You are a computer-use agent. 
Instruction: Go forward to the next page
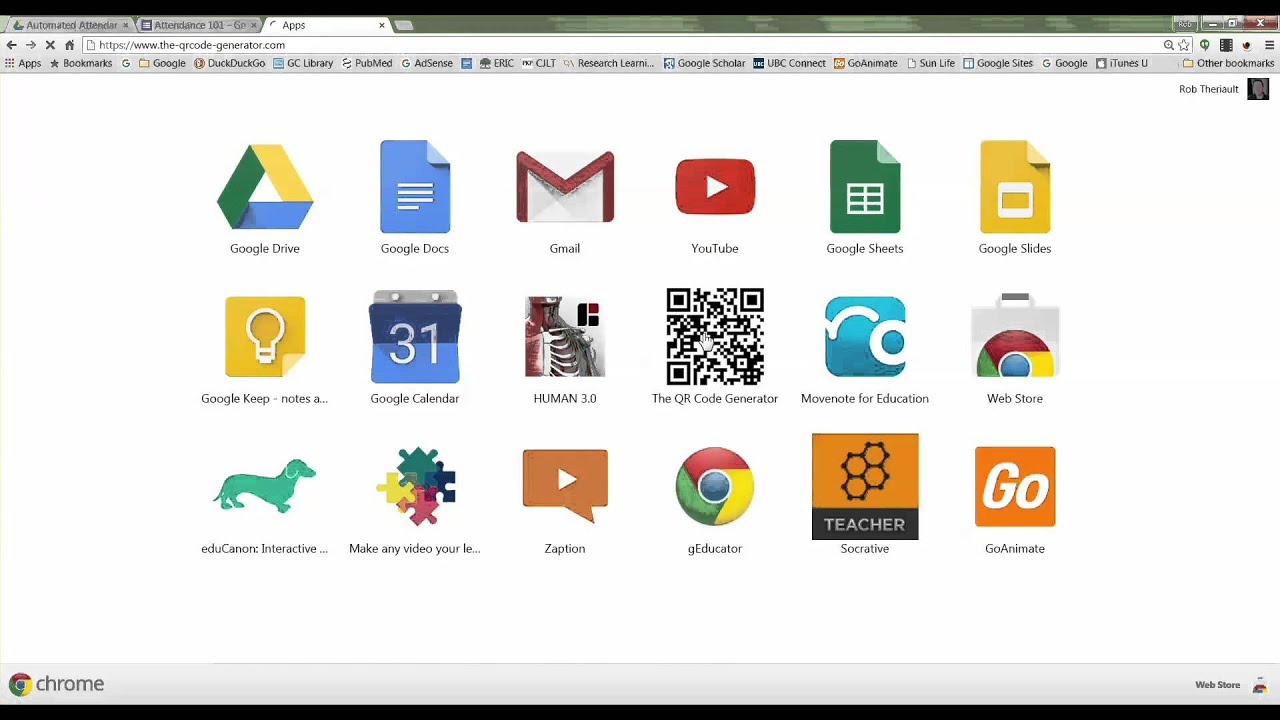(31, 45)
